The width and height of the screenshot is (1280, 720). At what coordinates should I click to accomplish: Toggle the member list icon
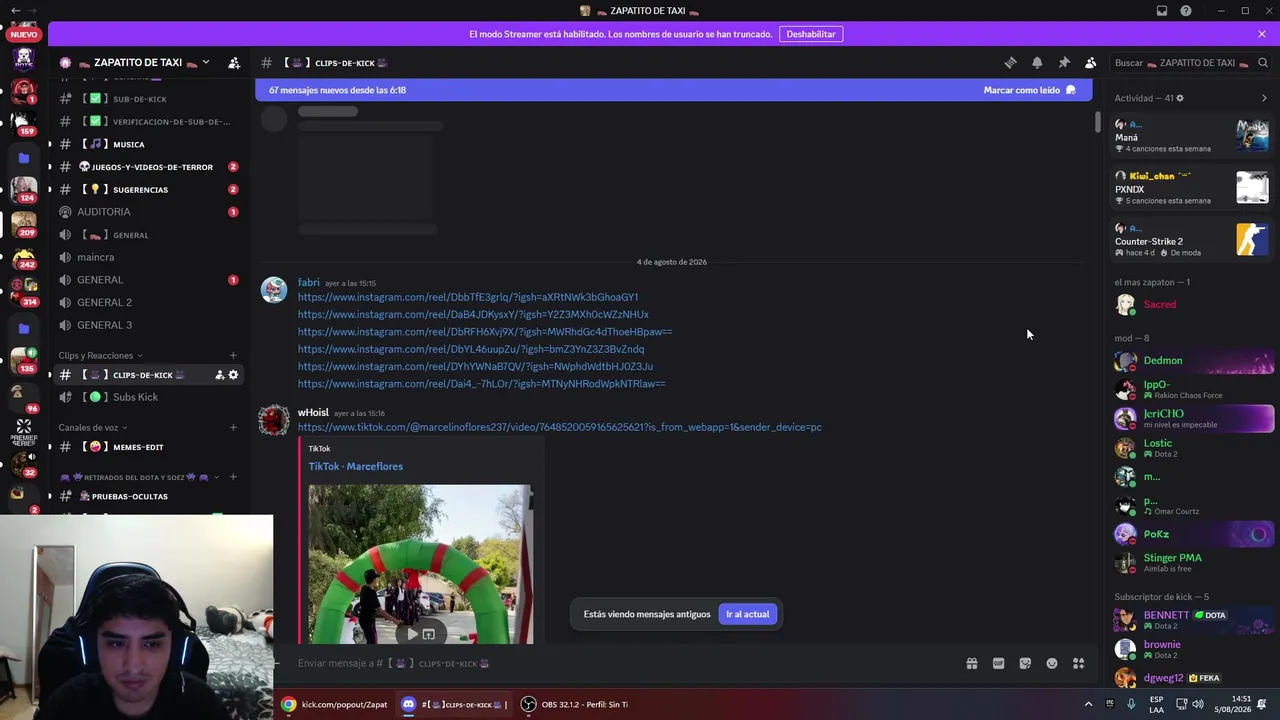tap(1091, 63)
